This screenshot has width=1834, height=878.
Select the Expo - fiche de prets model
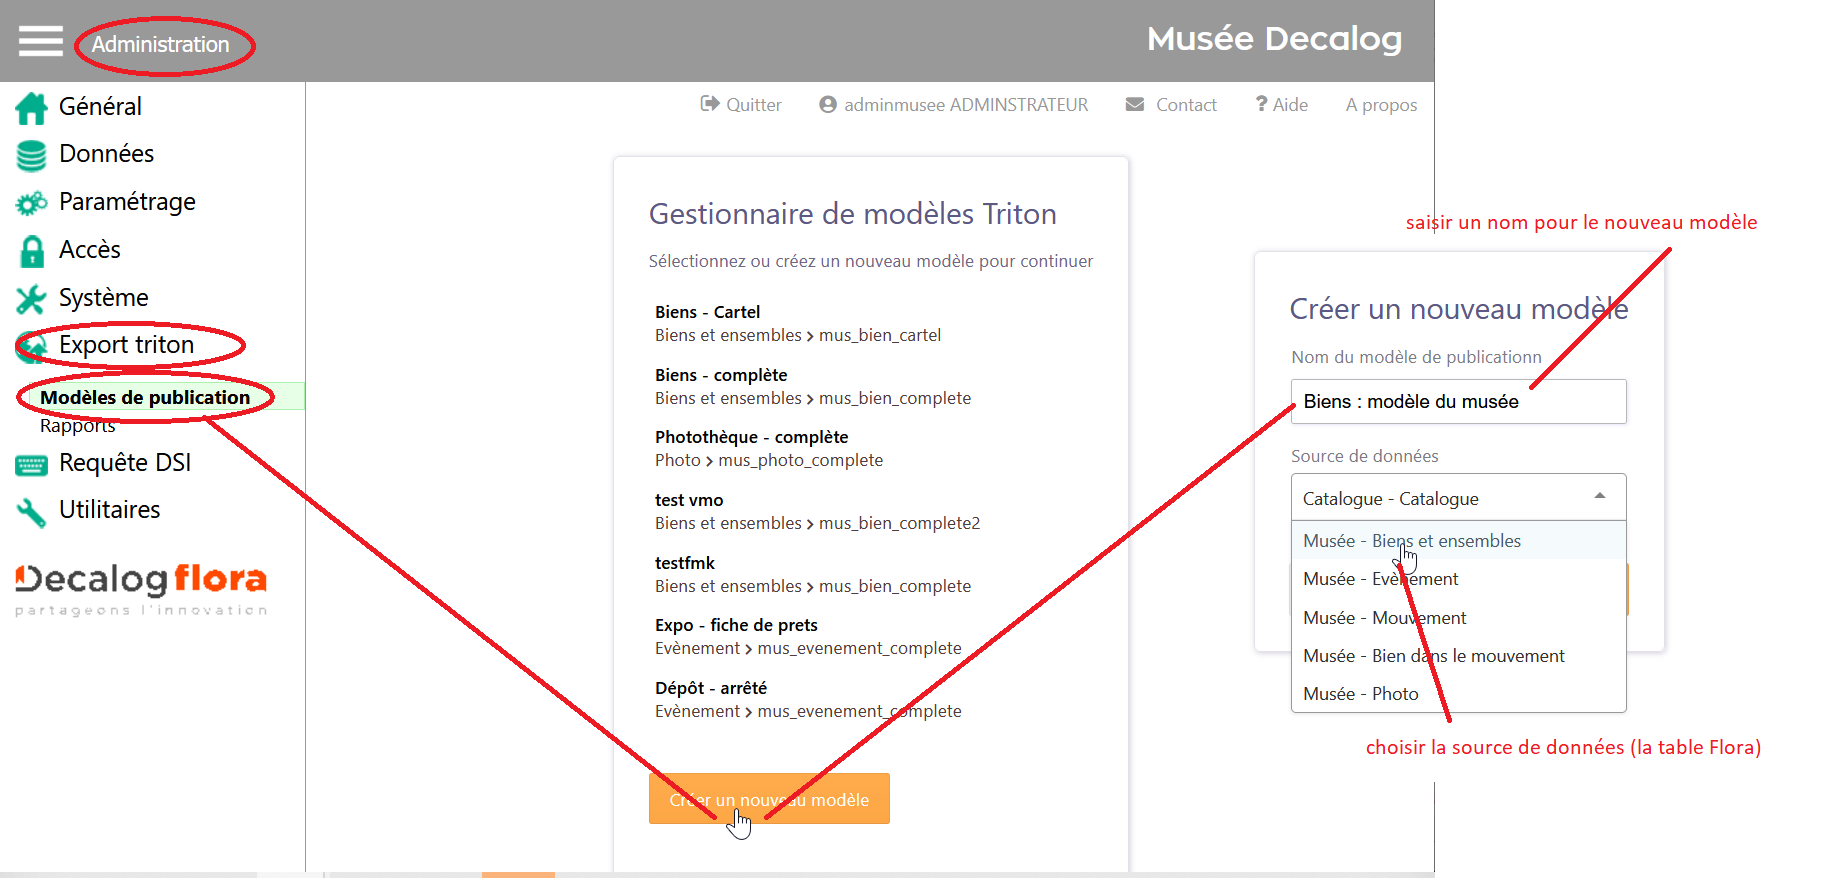tap(736, 625)
